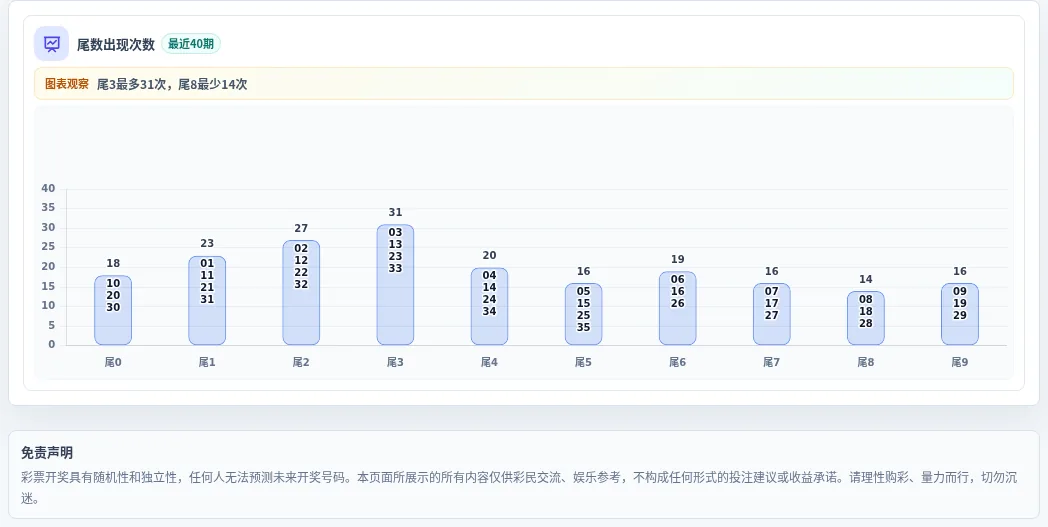Click number 26 inside the 尾6 bar

click(678, 304)
